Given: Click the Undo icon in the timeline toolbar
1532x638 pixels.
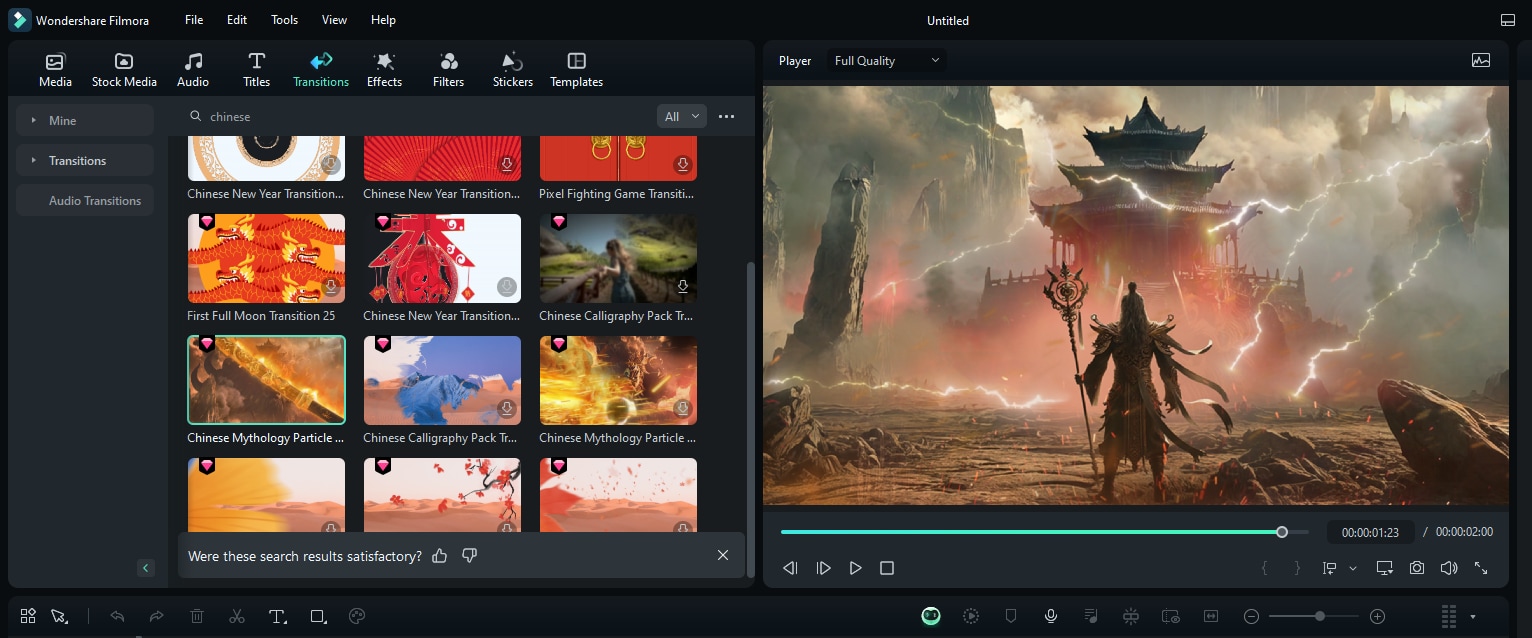Looking at the screenshot, I should click(117, 616).
